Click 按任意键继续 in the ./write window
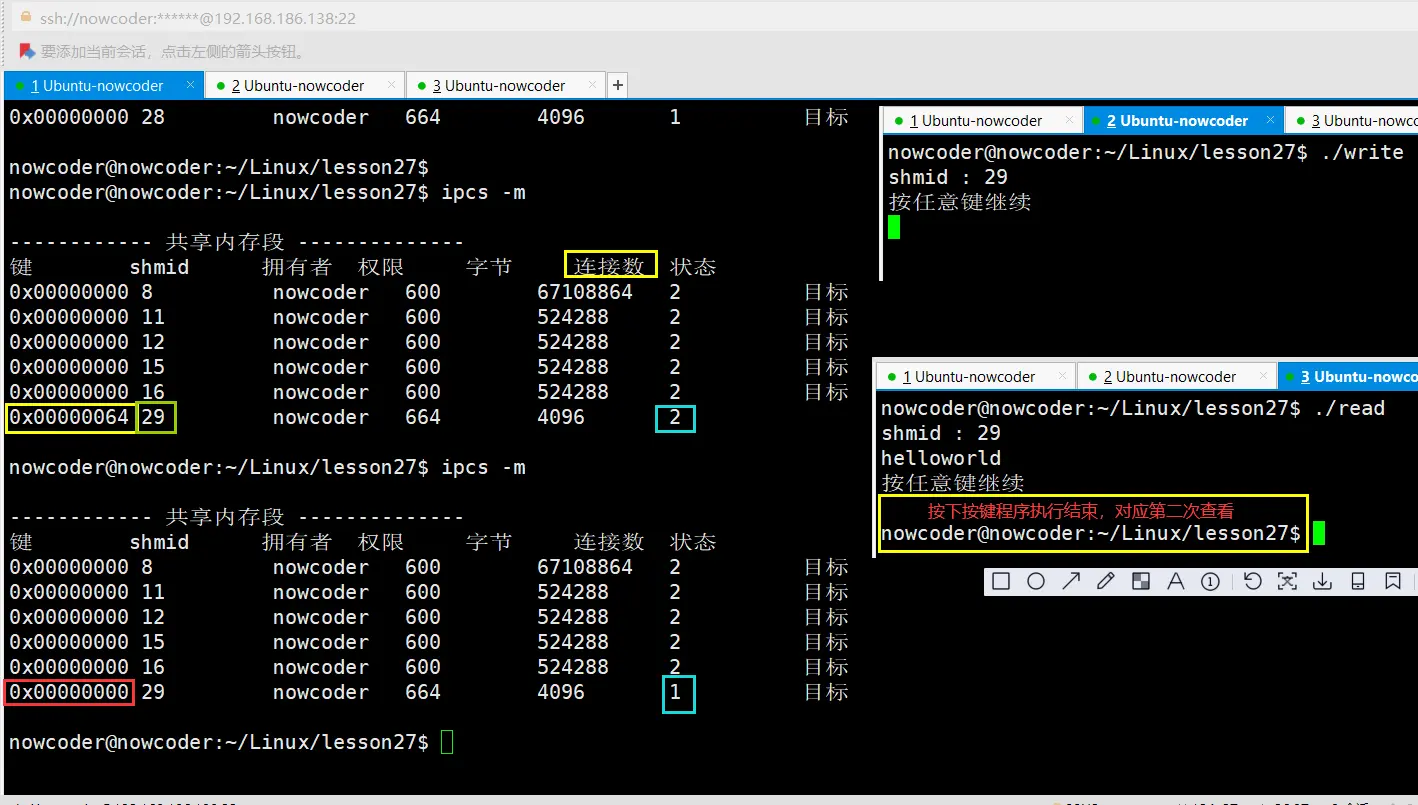The height and width of the screenshot is (805, 1418). (x=960, y=202)
